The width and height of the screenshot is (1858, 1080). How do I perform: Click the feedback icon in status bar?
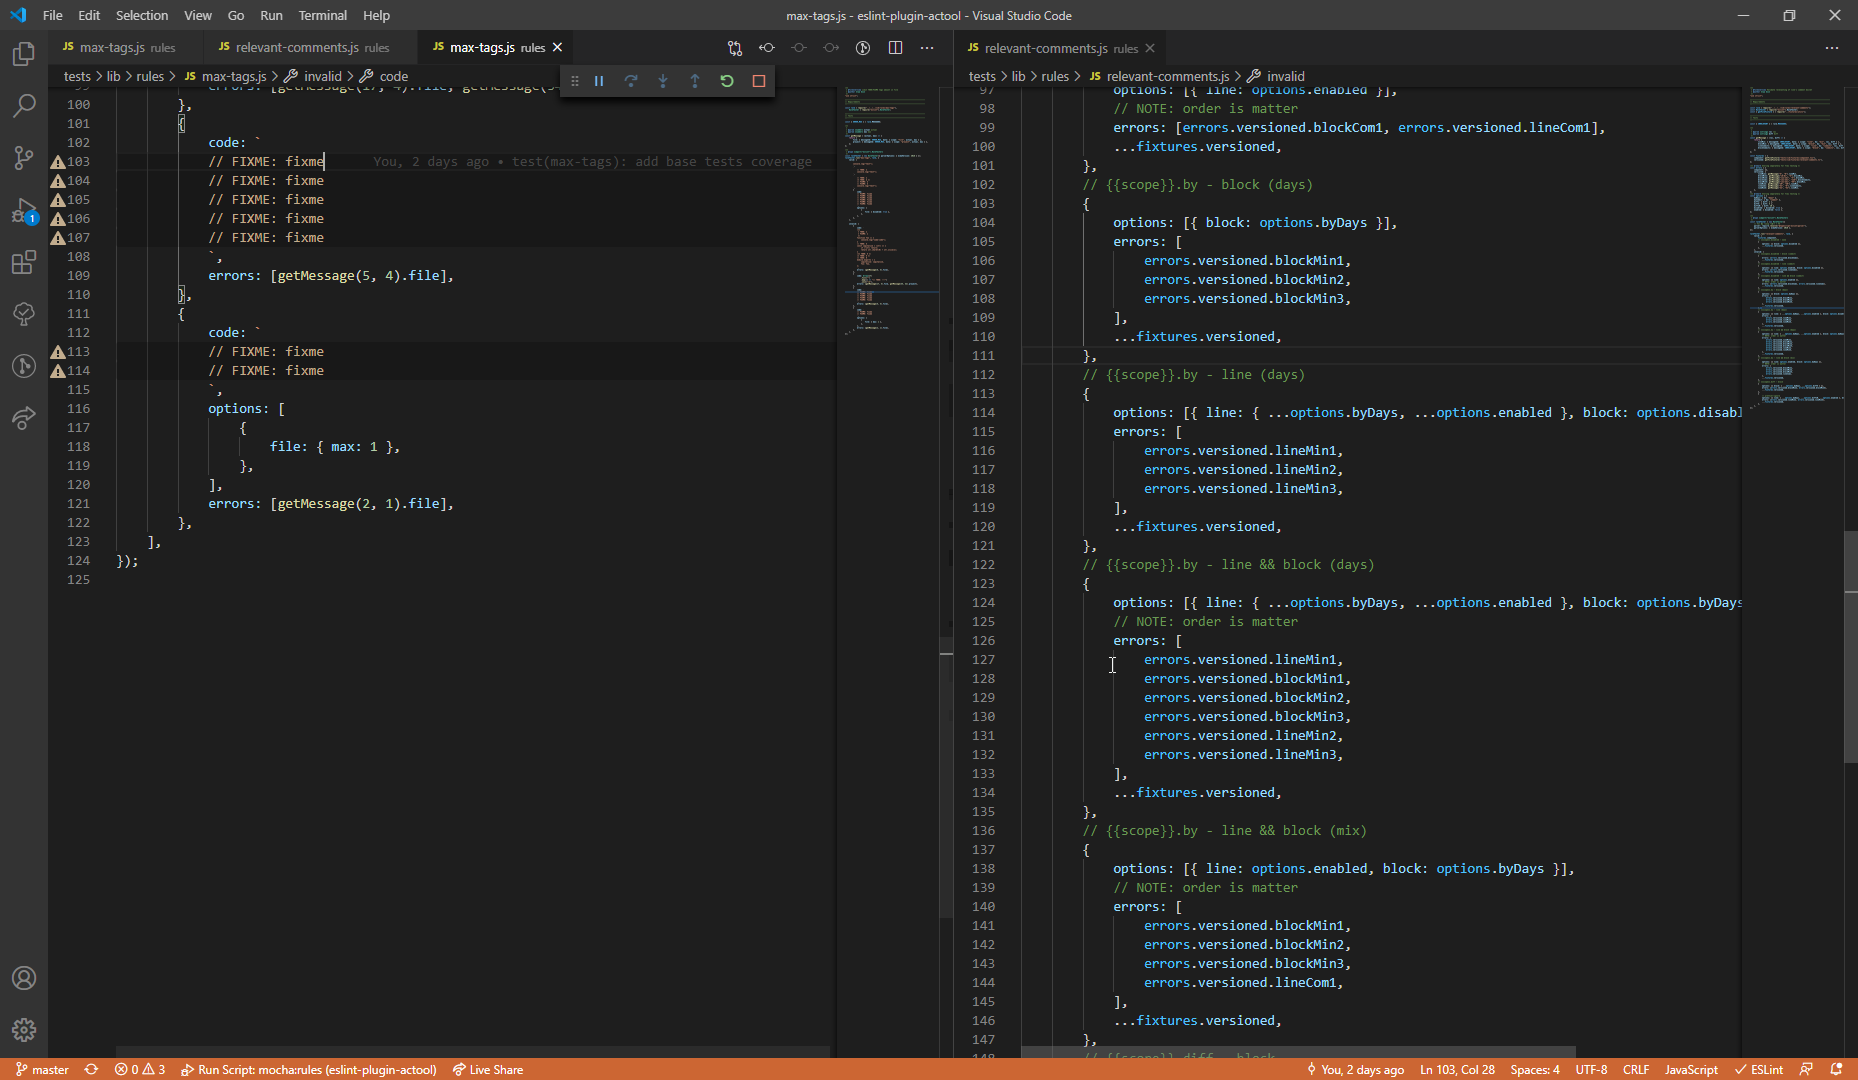click(1806, 1069)
